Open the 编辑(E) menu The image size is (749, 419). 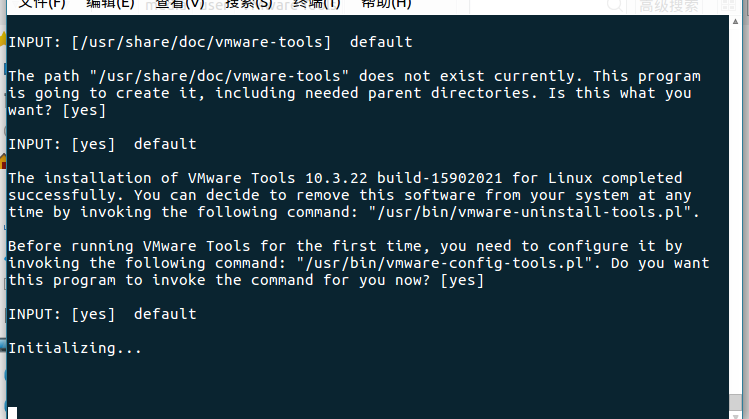click(x=110, y=4)
